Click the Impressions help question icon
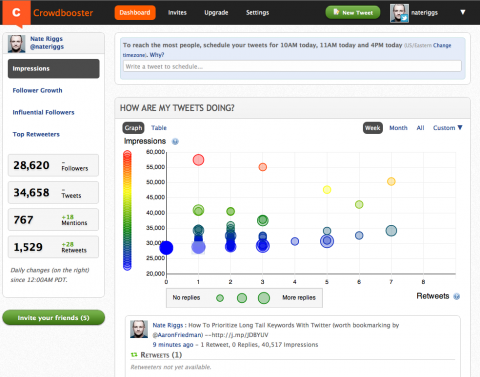Viewport: 480px width, 377px height. point(175,142)
